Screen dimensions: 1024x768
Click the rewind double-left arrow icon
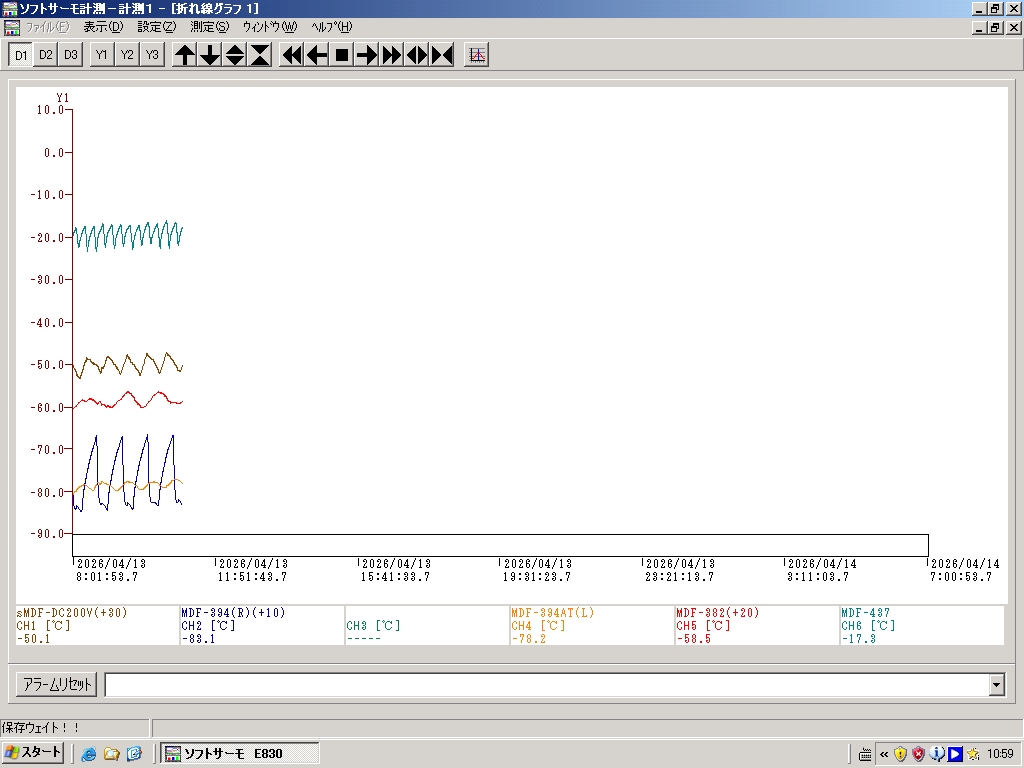292,55
